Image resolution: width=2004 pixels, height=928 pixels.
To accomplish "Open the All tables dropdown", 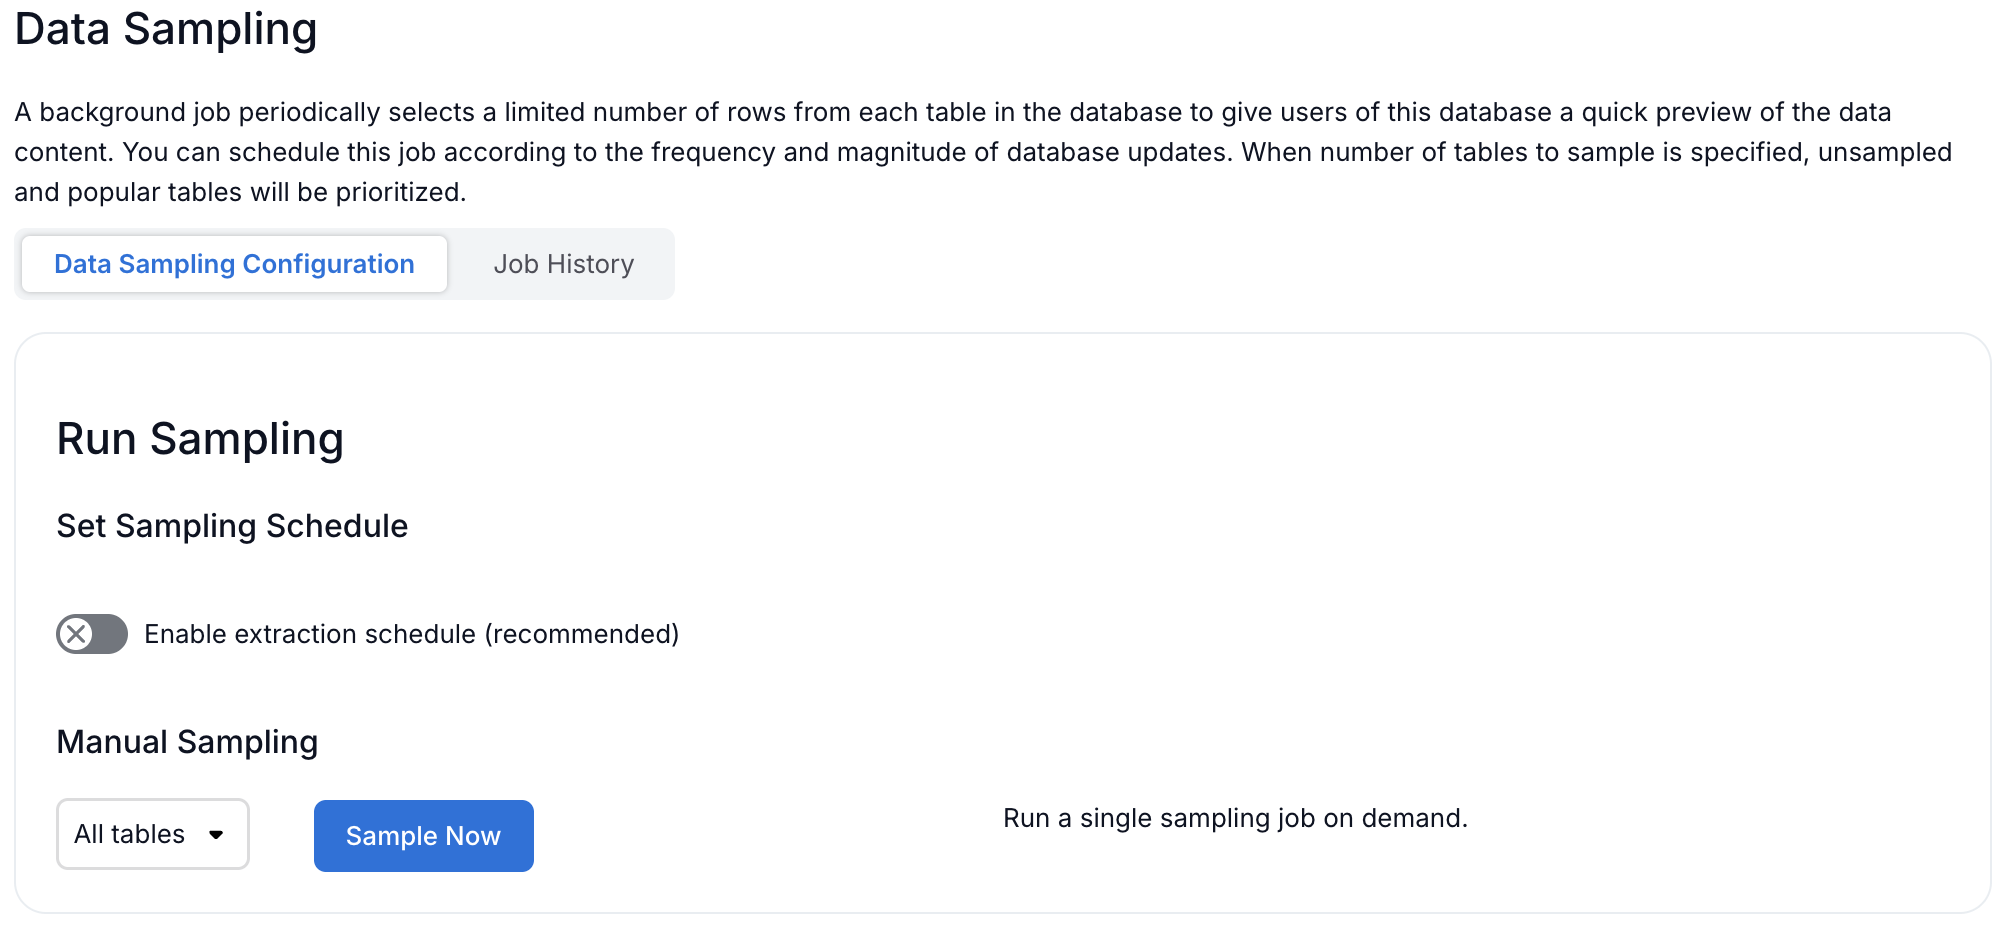I will coord(152,834).
